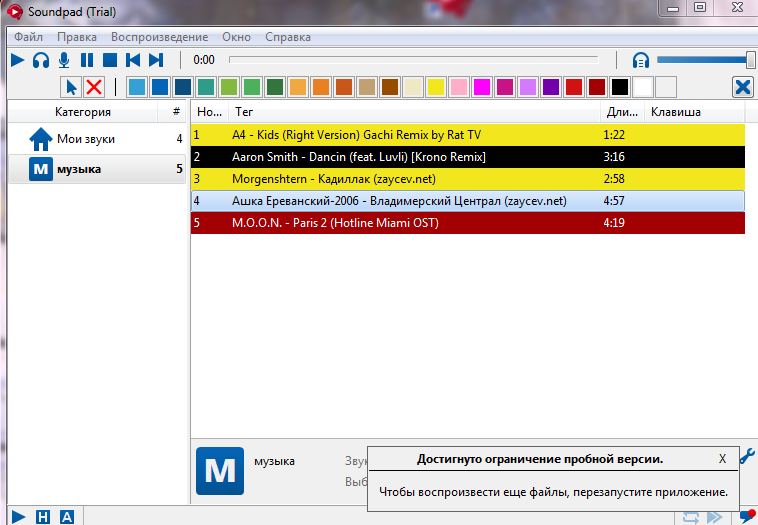The width and height of the screenshot is (758, 525).
Task: Pause the current sound
Action: point(87,60)
